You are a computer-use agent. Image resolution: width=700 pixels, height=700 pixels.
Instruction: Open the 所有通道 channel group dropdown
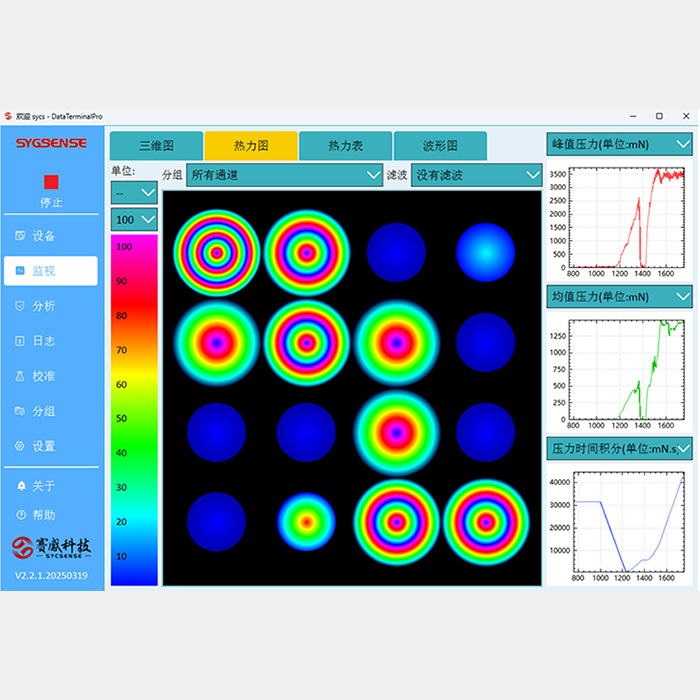coord(285,175)
